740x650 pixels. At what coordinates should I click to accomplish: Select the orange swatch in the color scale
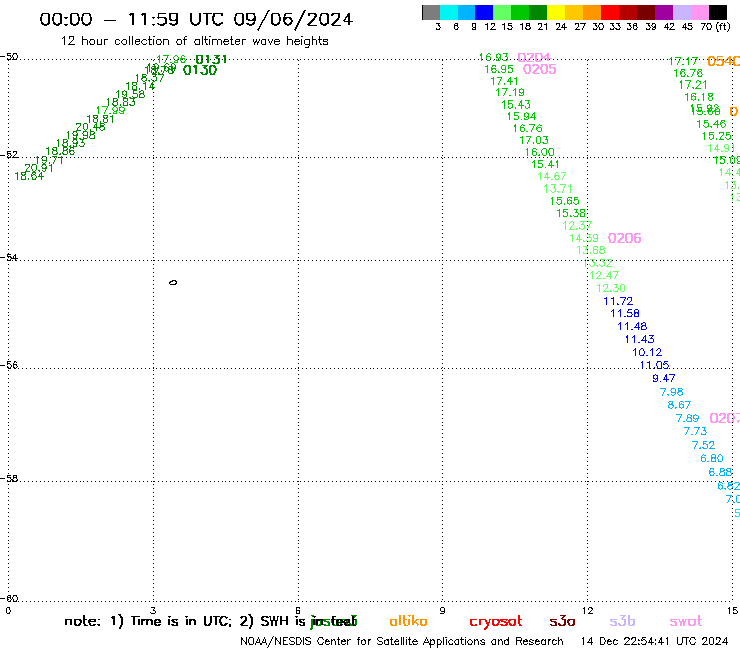(x=591, y=12)
